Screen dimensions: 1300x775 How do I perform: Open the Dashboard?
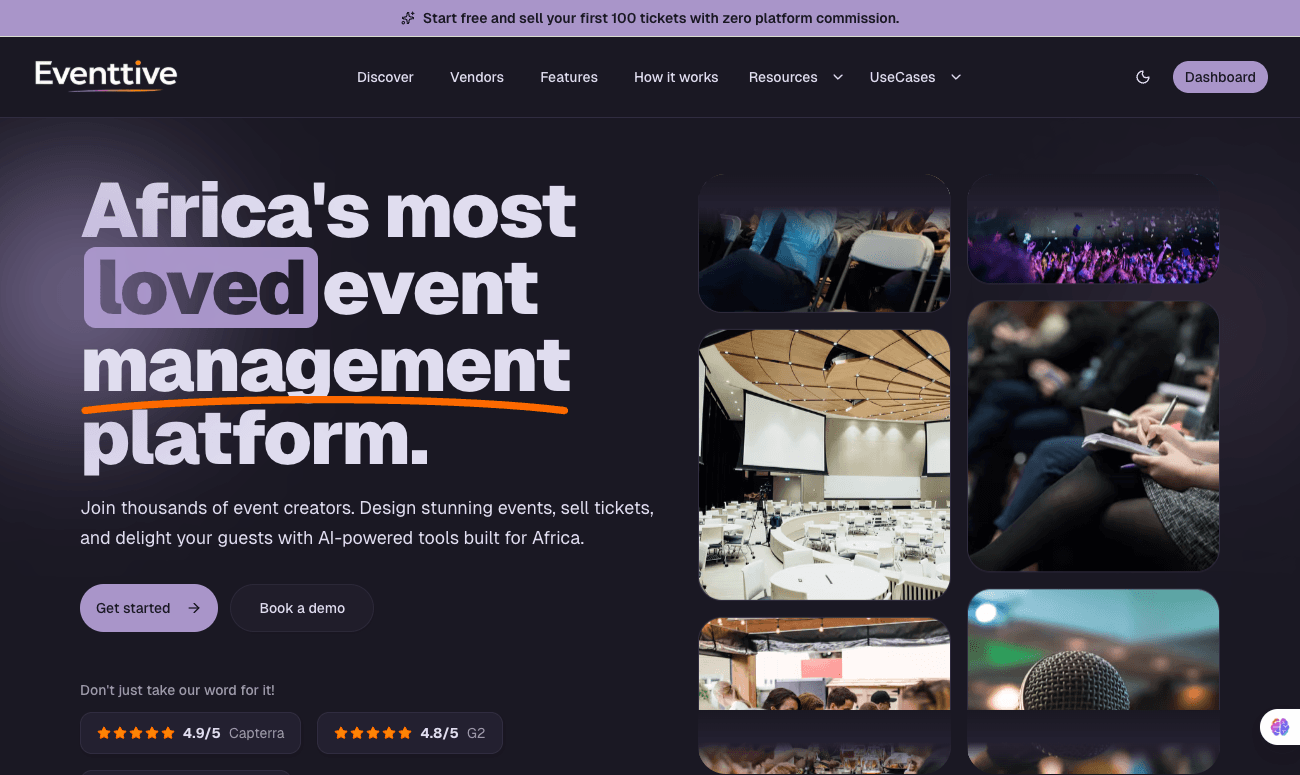point(1220,76)
